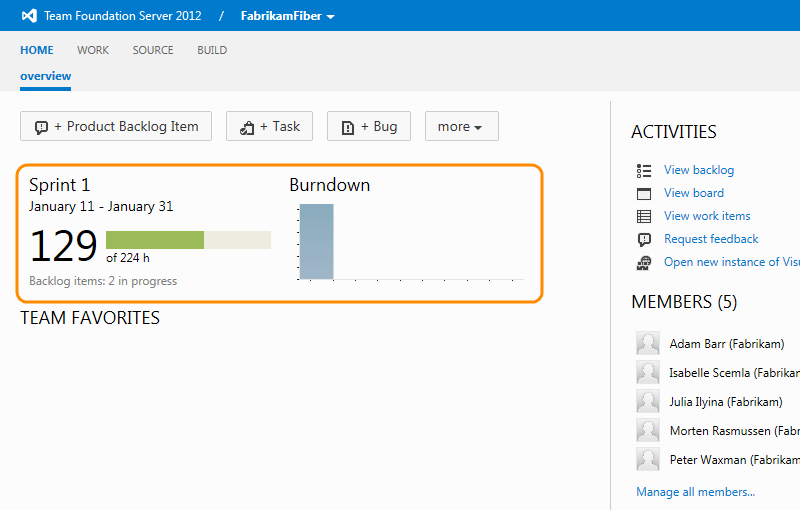The height and width of the screenshot is (510, 800).
Task: Expand the more dropdown button
Action: point(462,126)
